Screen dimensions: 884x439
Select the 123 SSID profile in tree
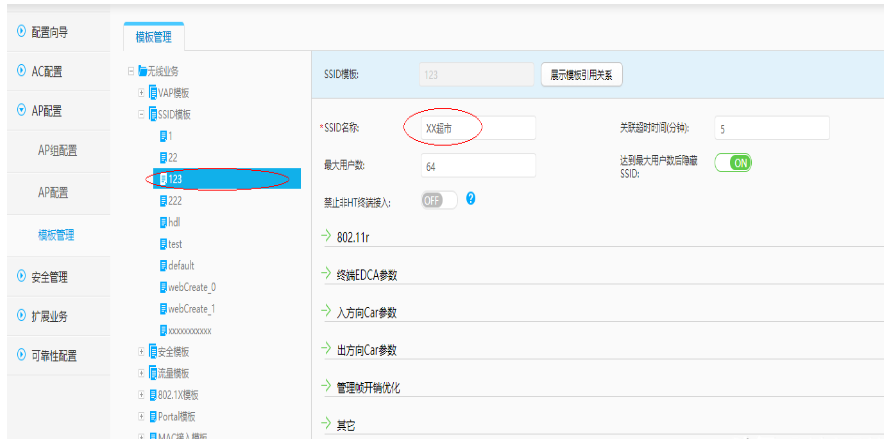[x=227, y=179]
